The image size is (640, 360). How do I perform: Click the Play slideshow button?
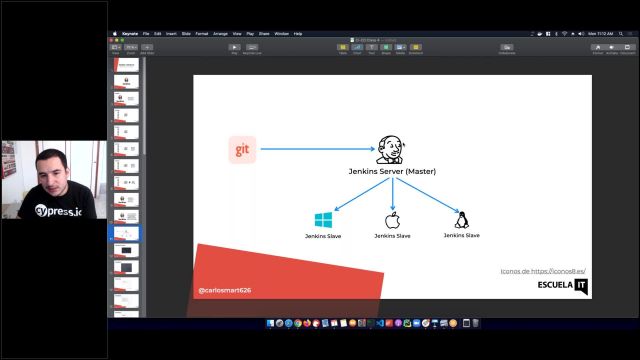point(234,47)
